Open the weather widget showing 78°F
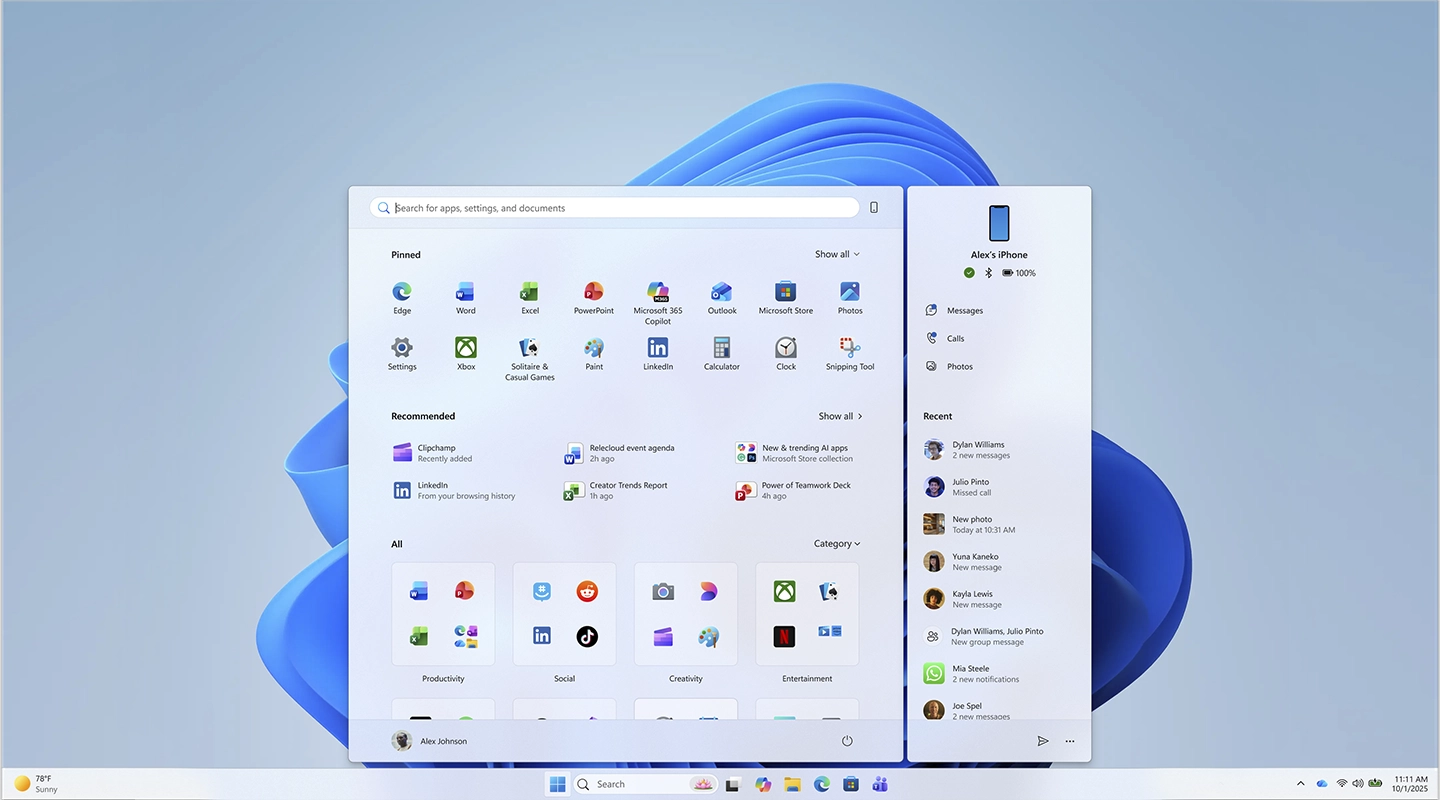The height and width of the screenshot is (800, 1440). click(36, 783)
